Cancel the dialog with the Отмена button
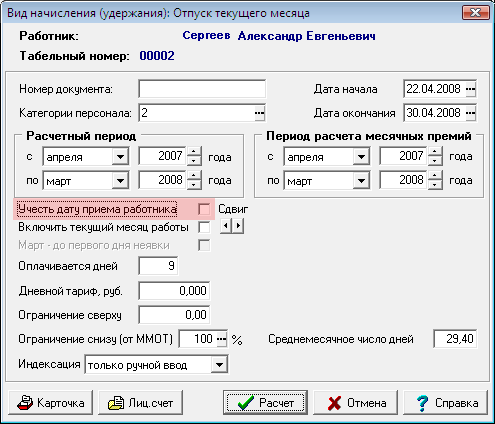The image size is (495, 424). tap(355, 403)
